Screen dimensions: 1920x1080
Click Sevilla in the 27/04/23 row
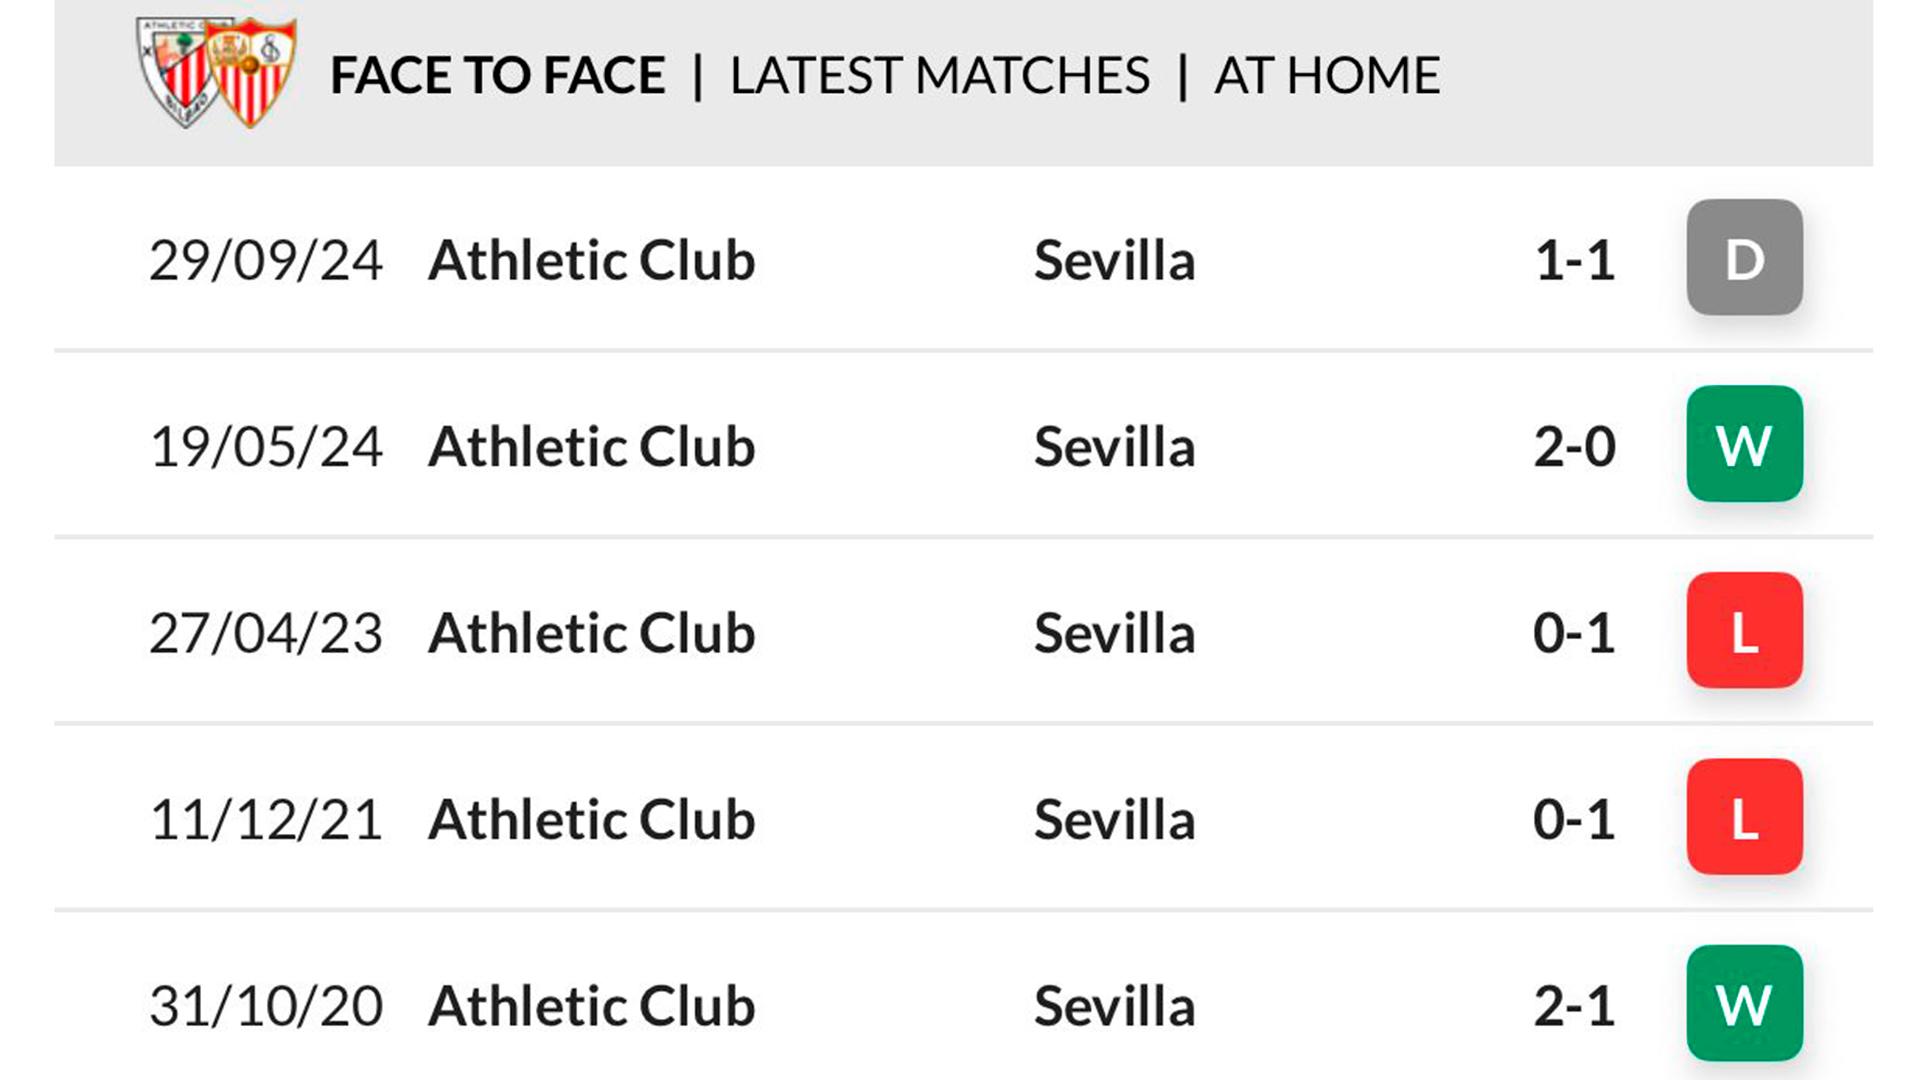1114,634
